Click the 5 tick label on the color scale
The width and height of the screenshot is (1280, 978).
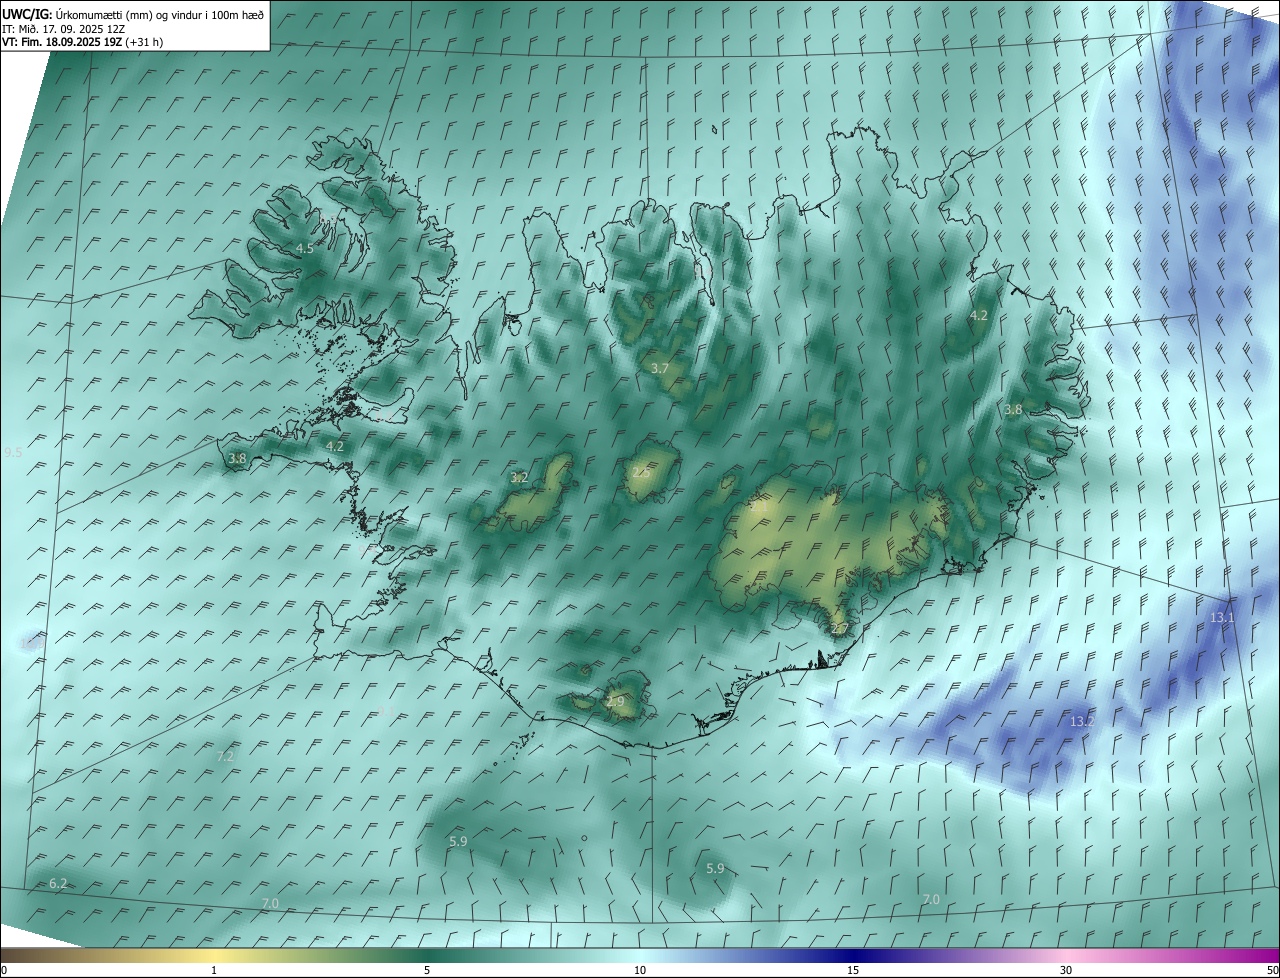click(x=427, y=971)
